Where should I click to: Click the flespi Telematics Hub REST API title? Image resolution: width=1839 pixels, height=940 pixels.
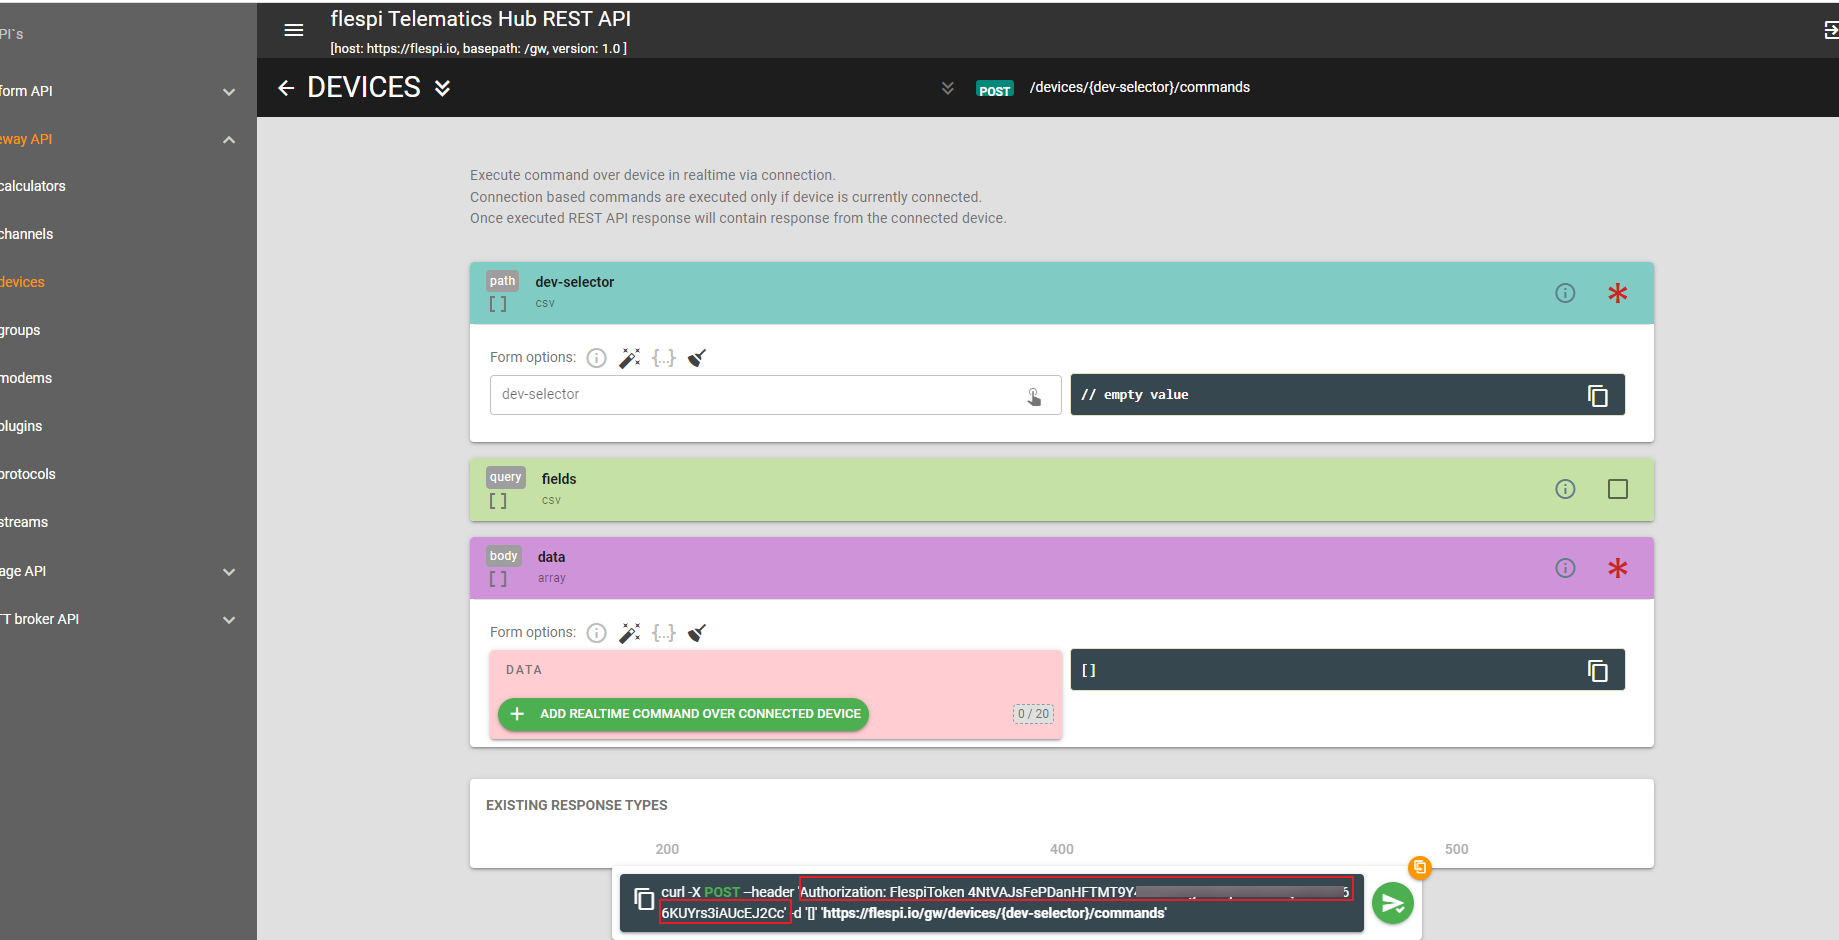480,19
